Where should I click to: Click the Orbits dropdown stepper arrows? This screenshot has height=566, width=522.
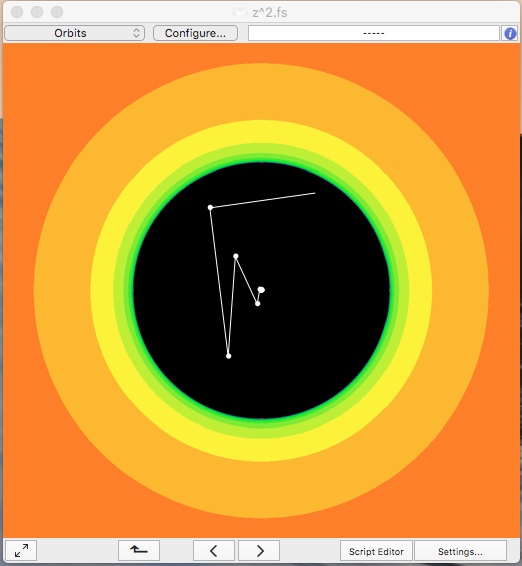coord(136,33)
